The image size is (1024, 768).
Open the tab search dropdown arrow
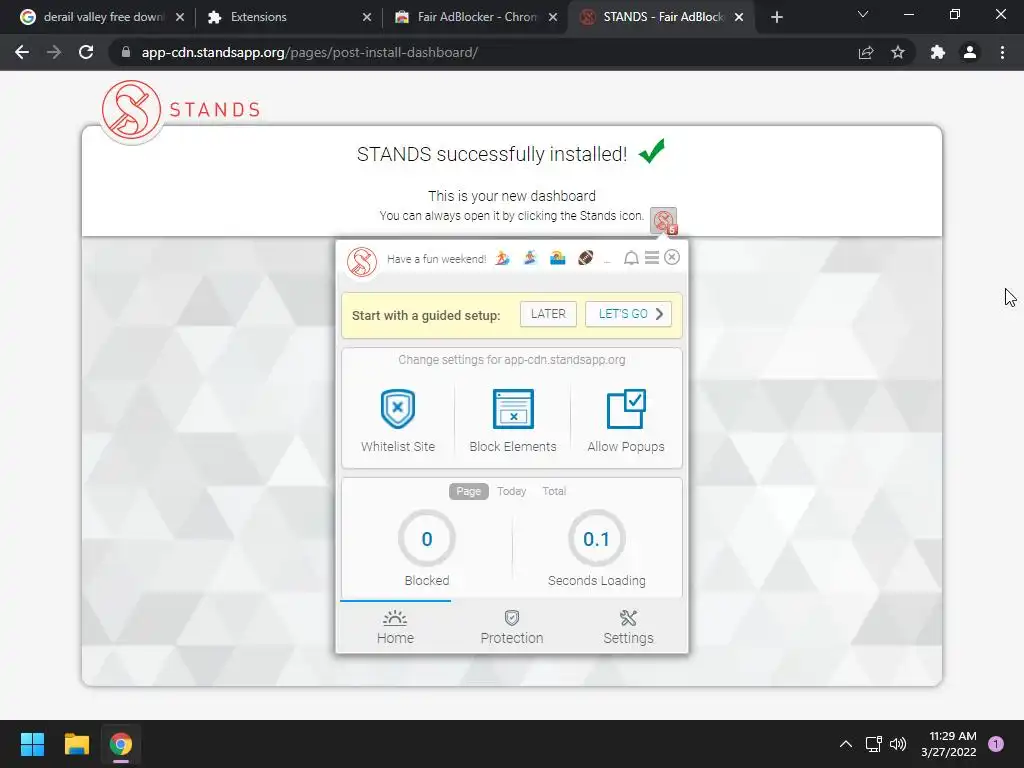click(x=863, y=14)
